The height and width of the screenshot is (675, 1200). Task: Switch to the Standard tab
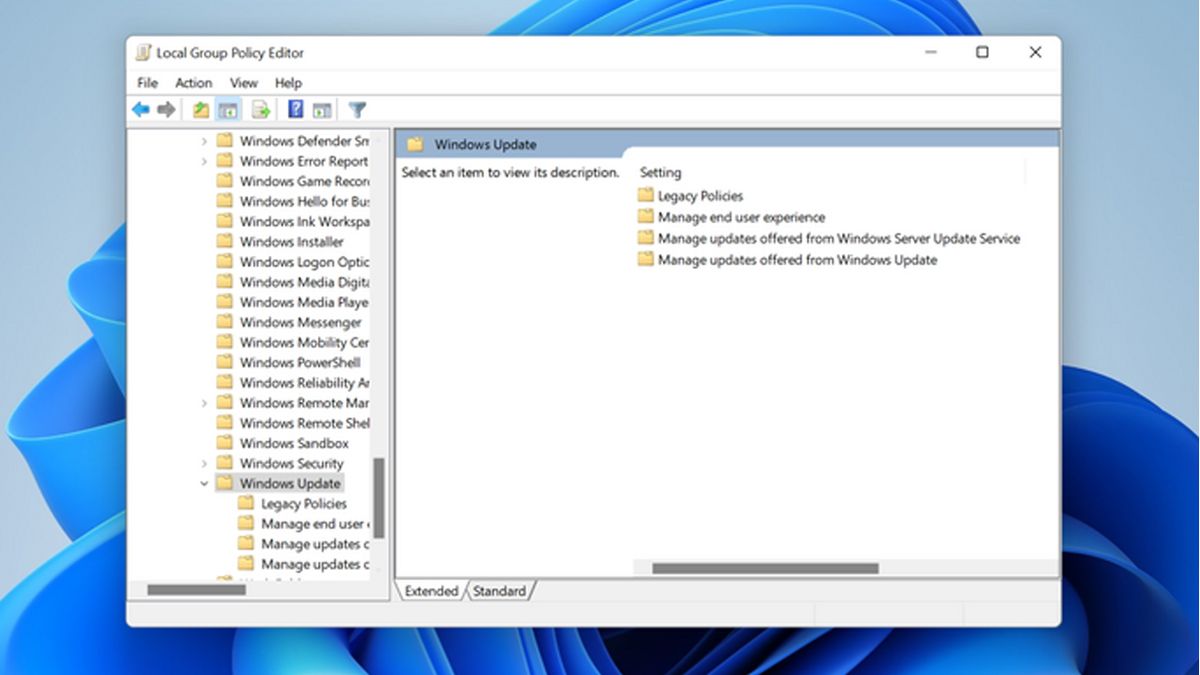click(500, 591)
